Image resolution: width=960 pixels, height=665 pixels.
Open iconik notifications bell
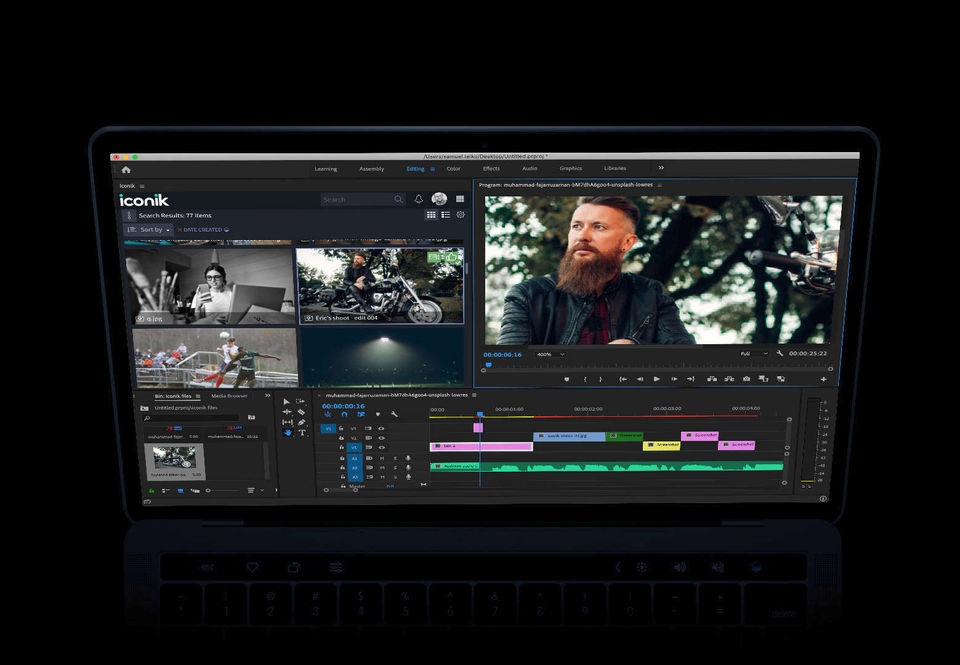click(x=419, y=199)
